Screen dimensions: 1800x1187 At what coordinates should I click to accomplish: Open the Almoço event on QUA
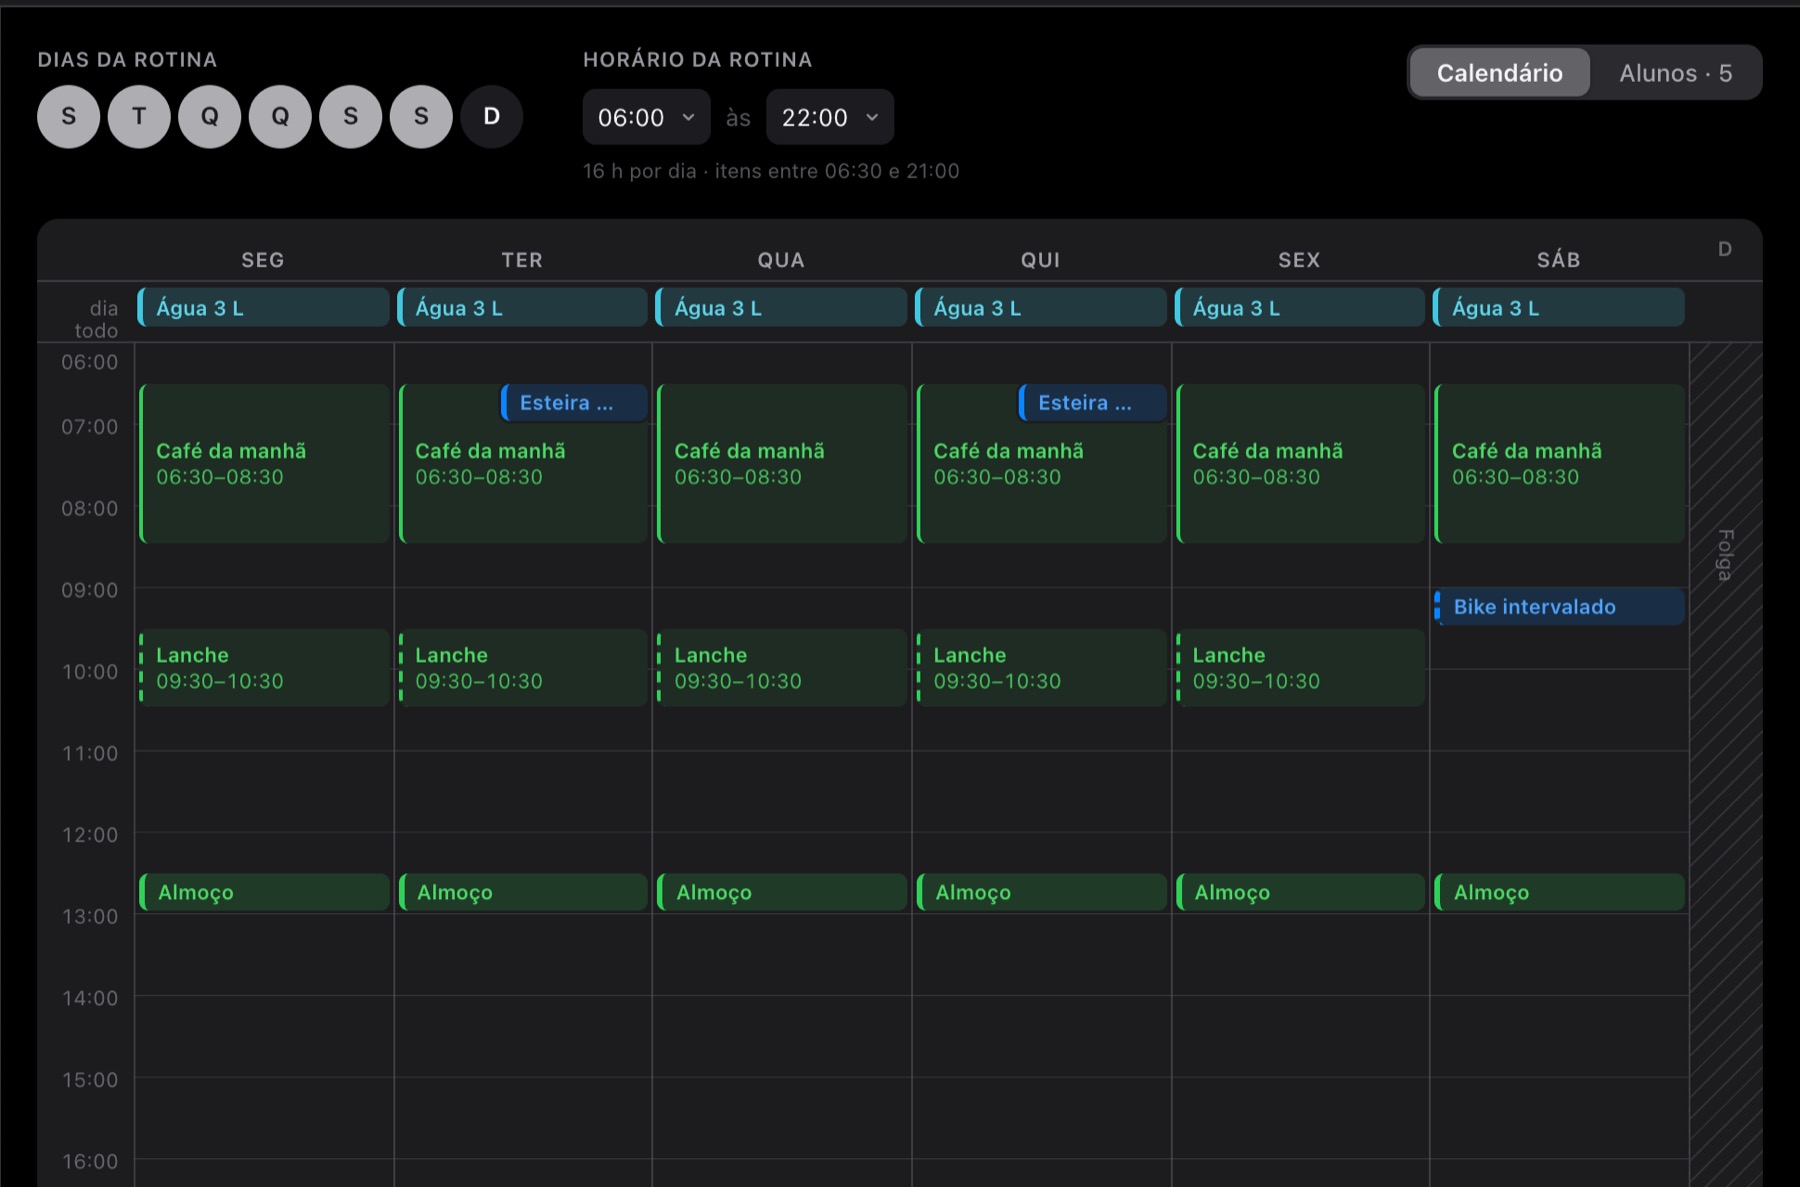(781, 892)
